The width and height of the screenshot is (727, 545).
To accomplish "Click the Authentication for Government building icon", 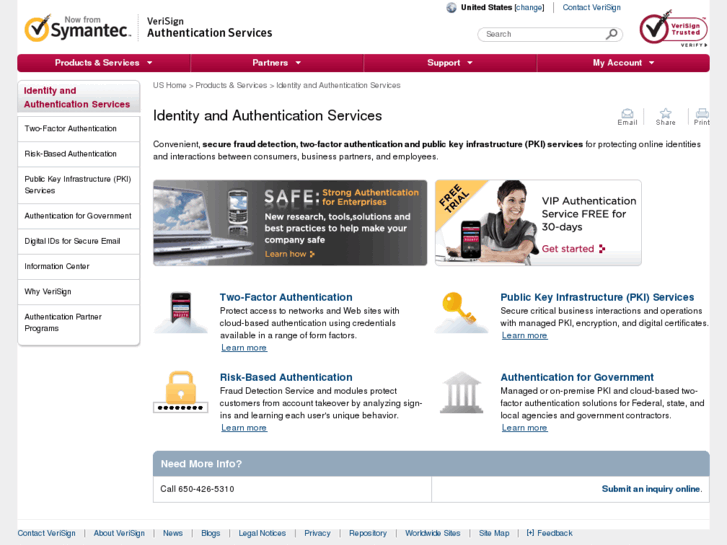I will [461, 391].
